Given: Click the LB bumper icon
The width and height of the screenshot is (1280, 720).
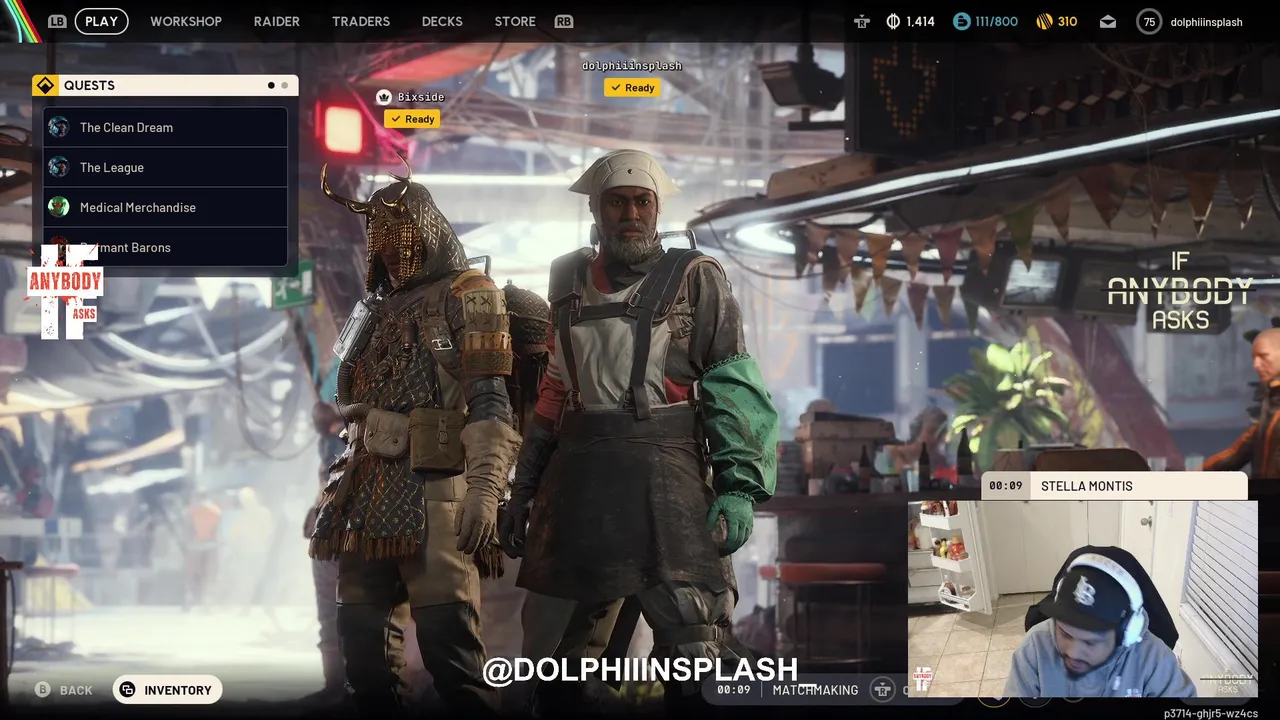Looking at the screenshot, I should pyautogui.click(x=57, y=21).
